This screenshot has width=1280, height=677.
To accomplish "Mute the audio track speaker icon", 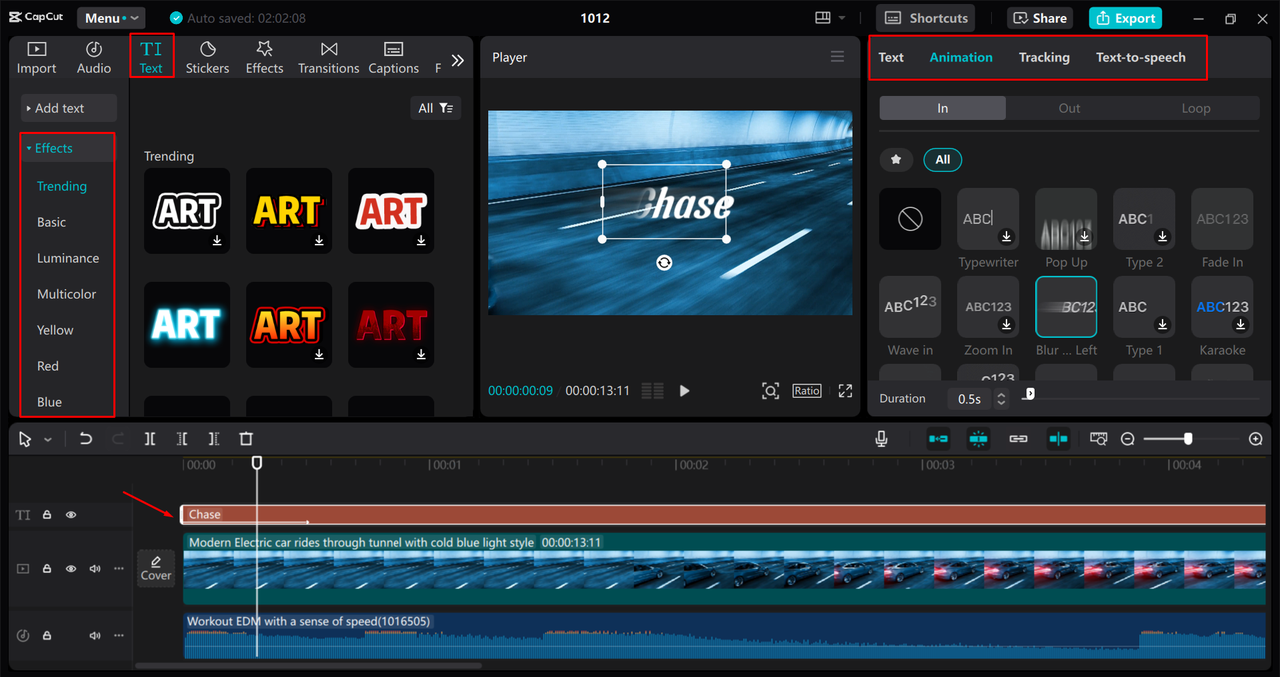I will click(95, 636).
